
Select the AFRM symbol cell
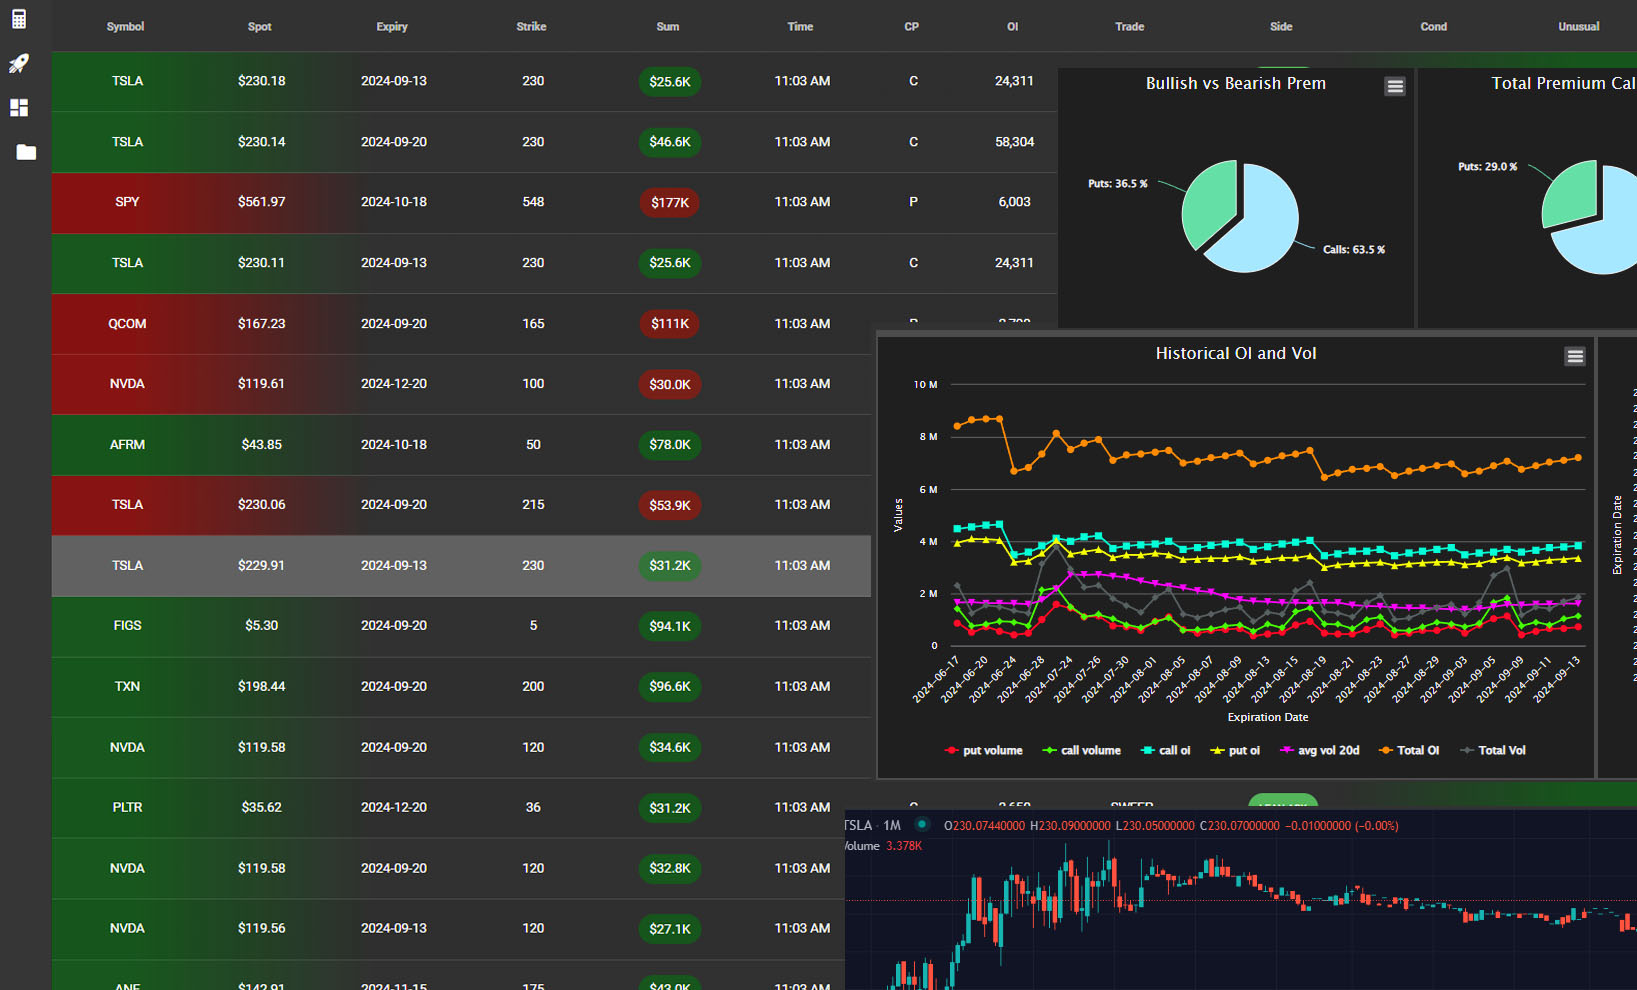[127, 445]
